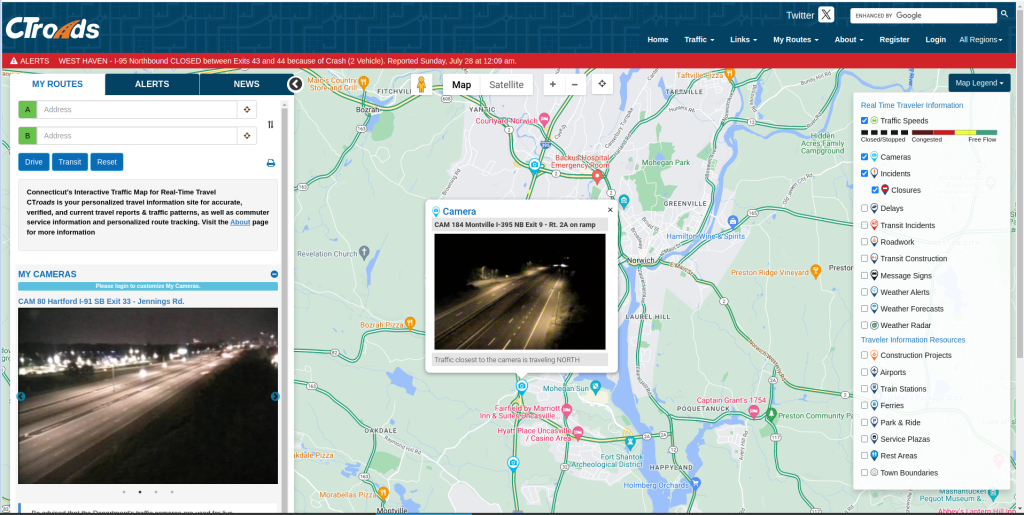Click the locate me crosshair icon
Screen dimensions: 1024x515
(x=602, y=85)
